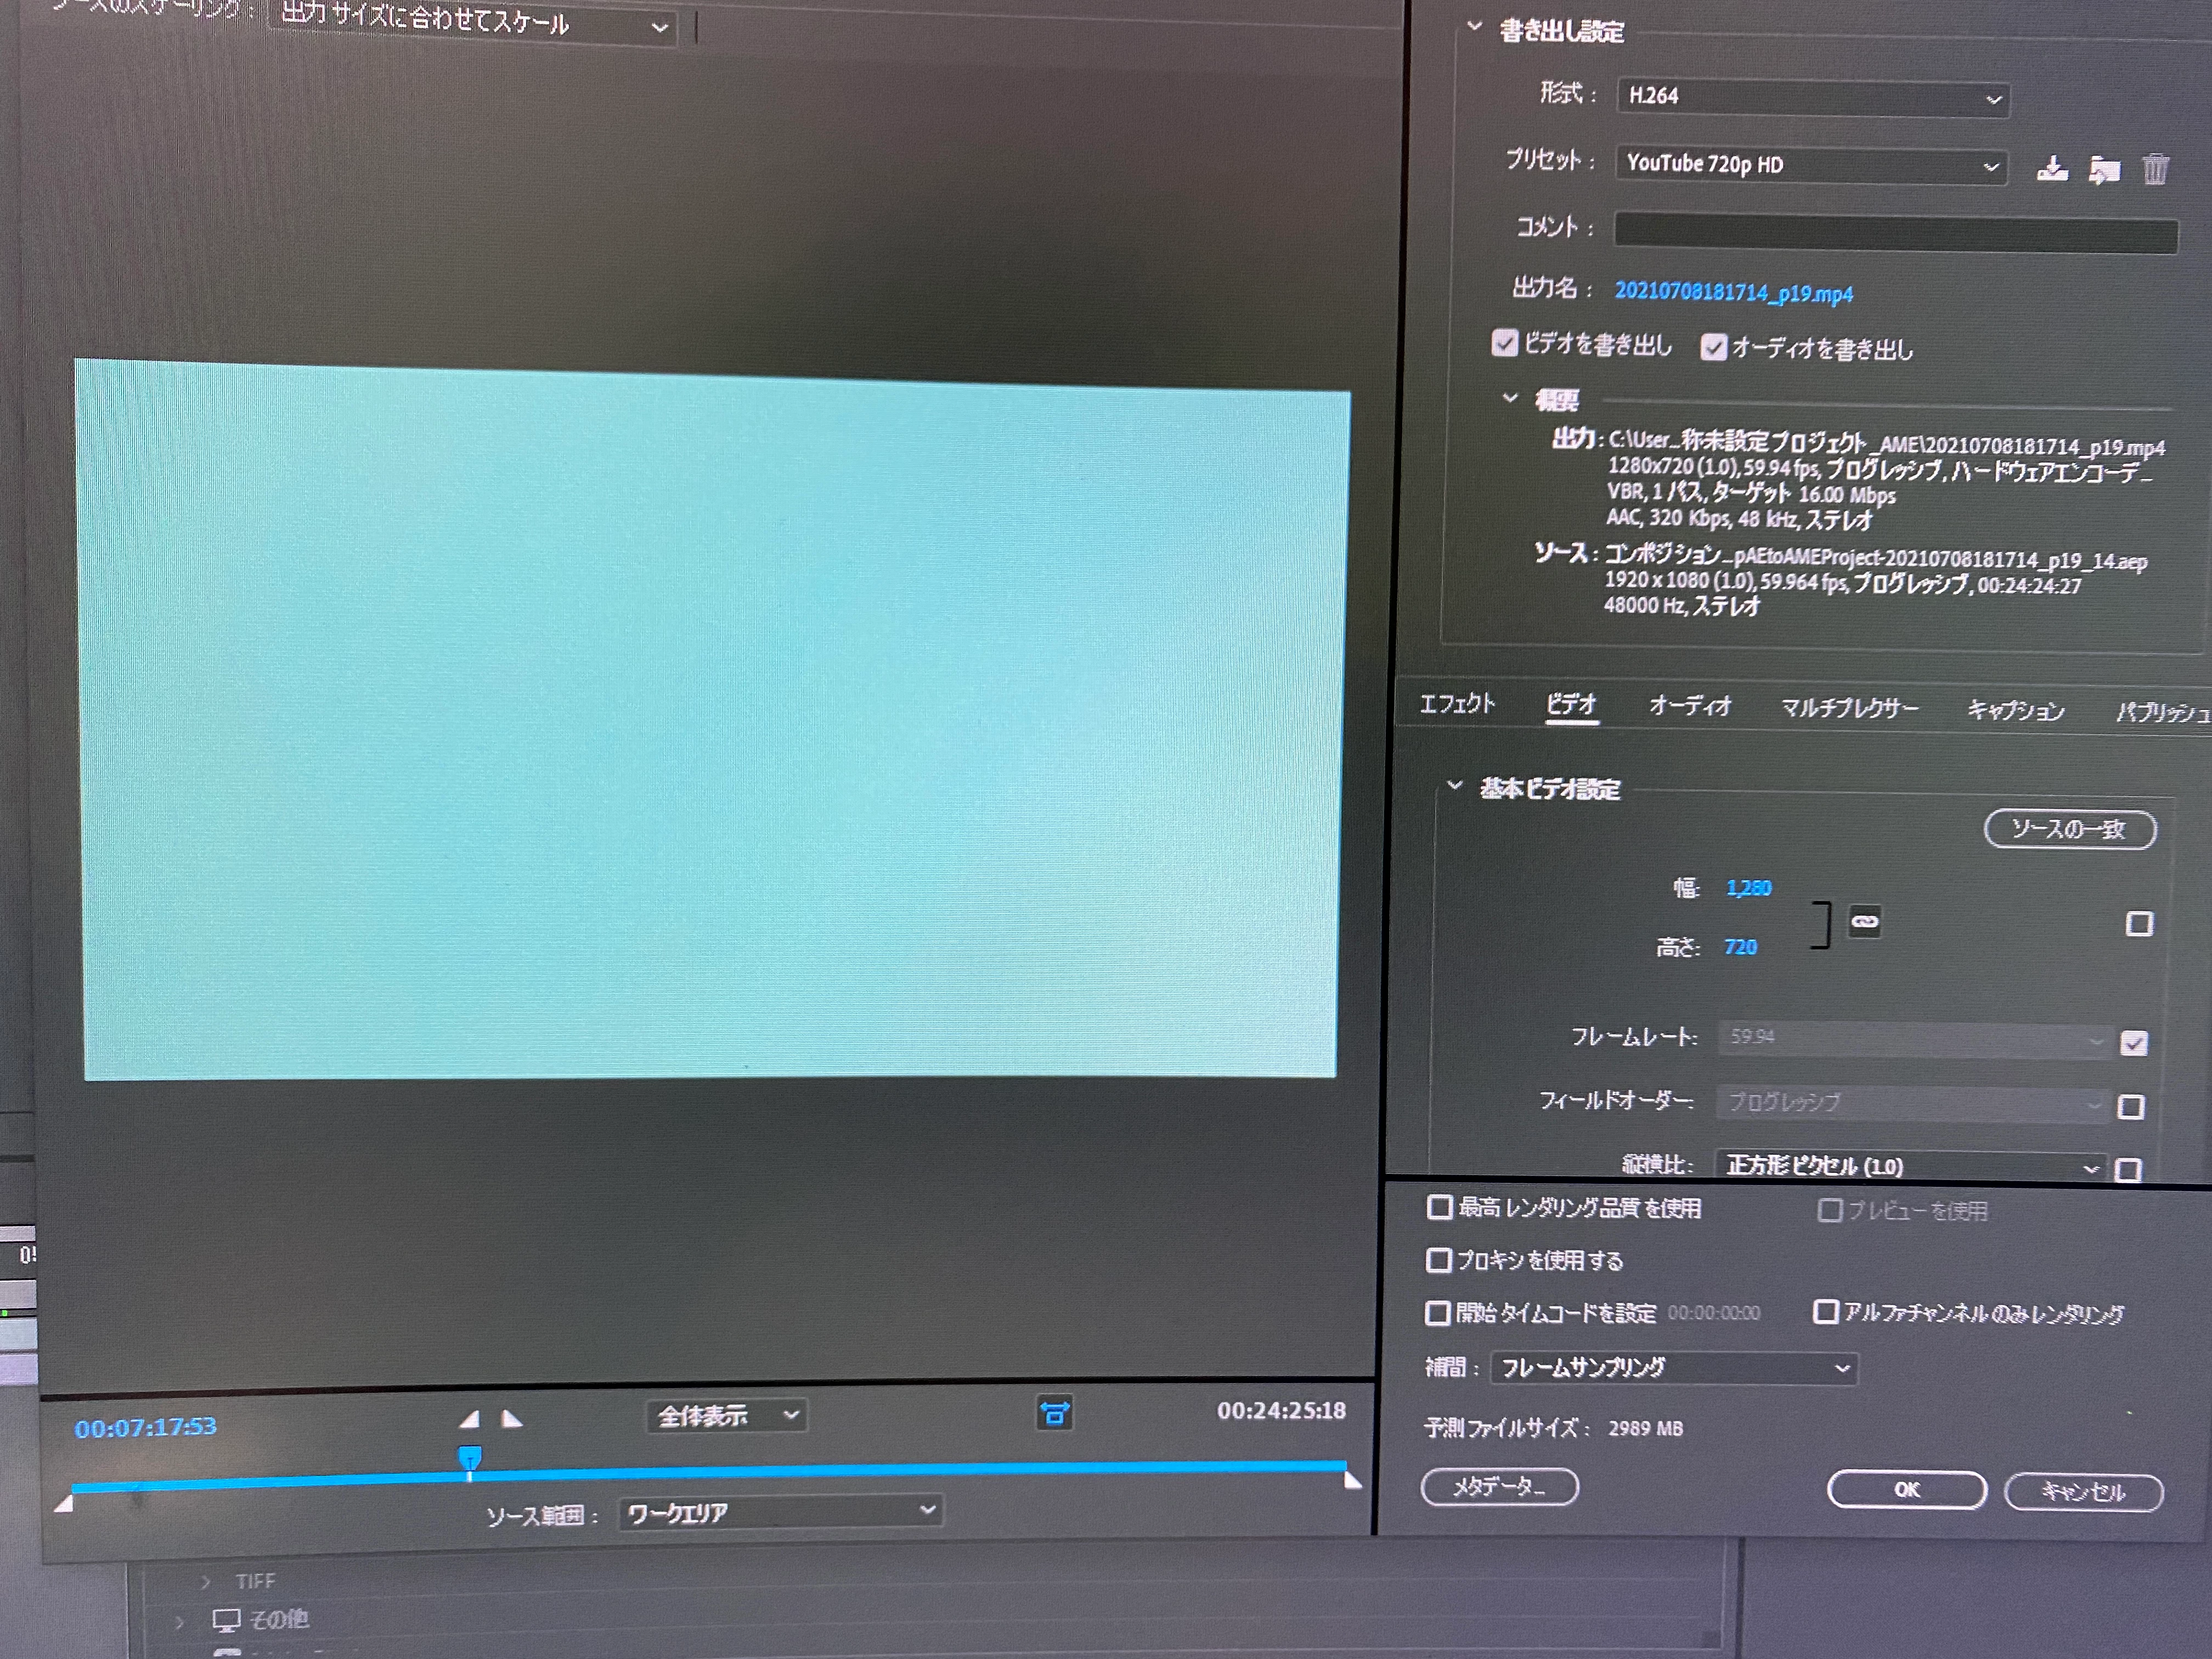Switch to the オーディオ tab
Image resolution: width=2212 pixels, height=1659 pixels.
tap(1689, 706)
